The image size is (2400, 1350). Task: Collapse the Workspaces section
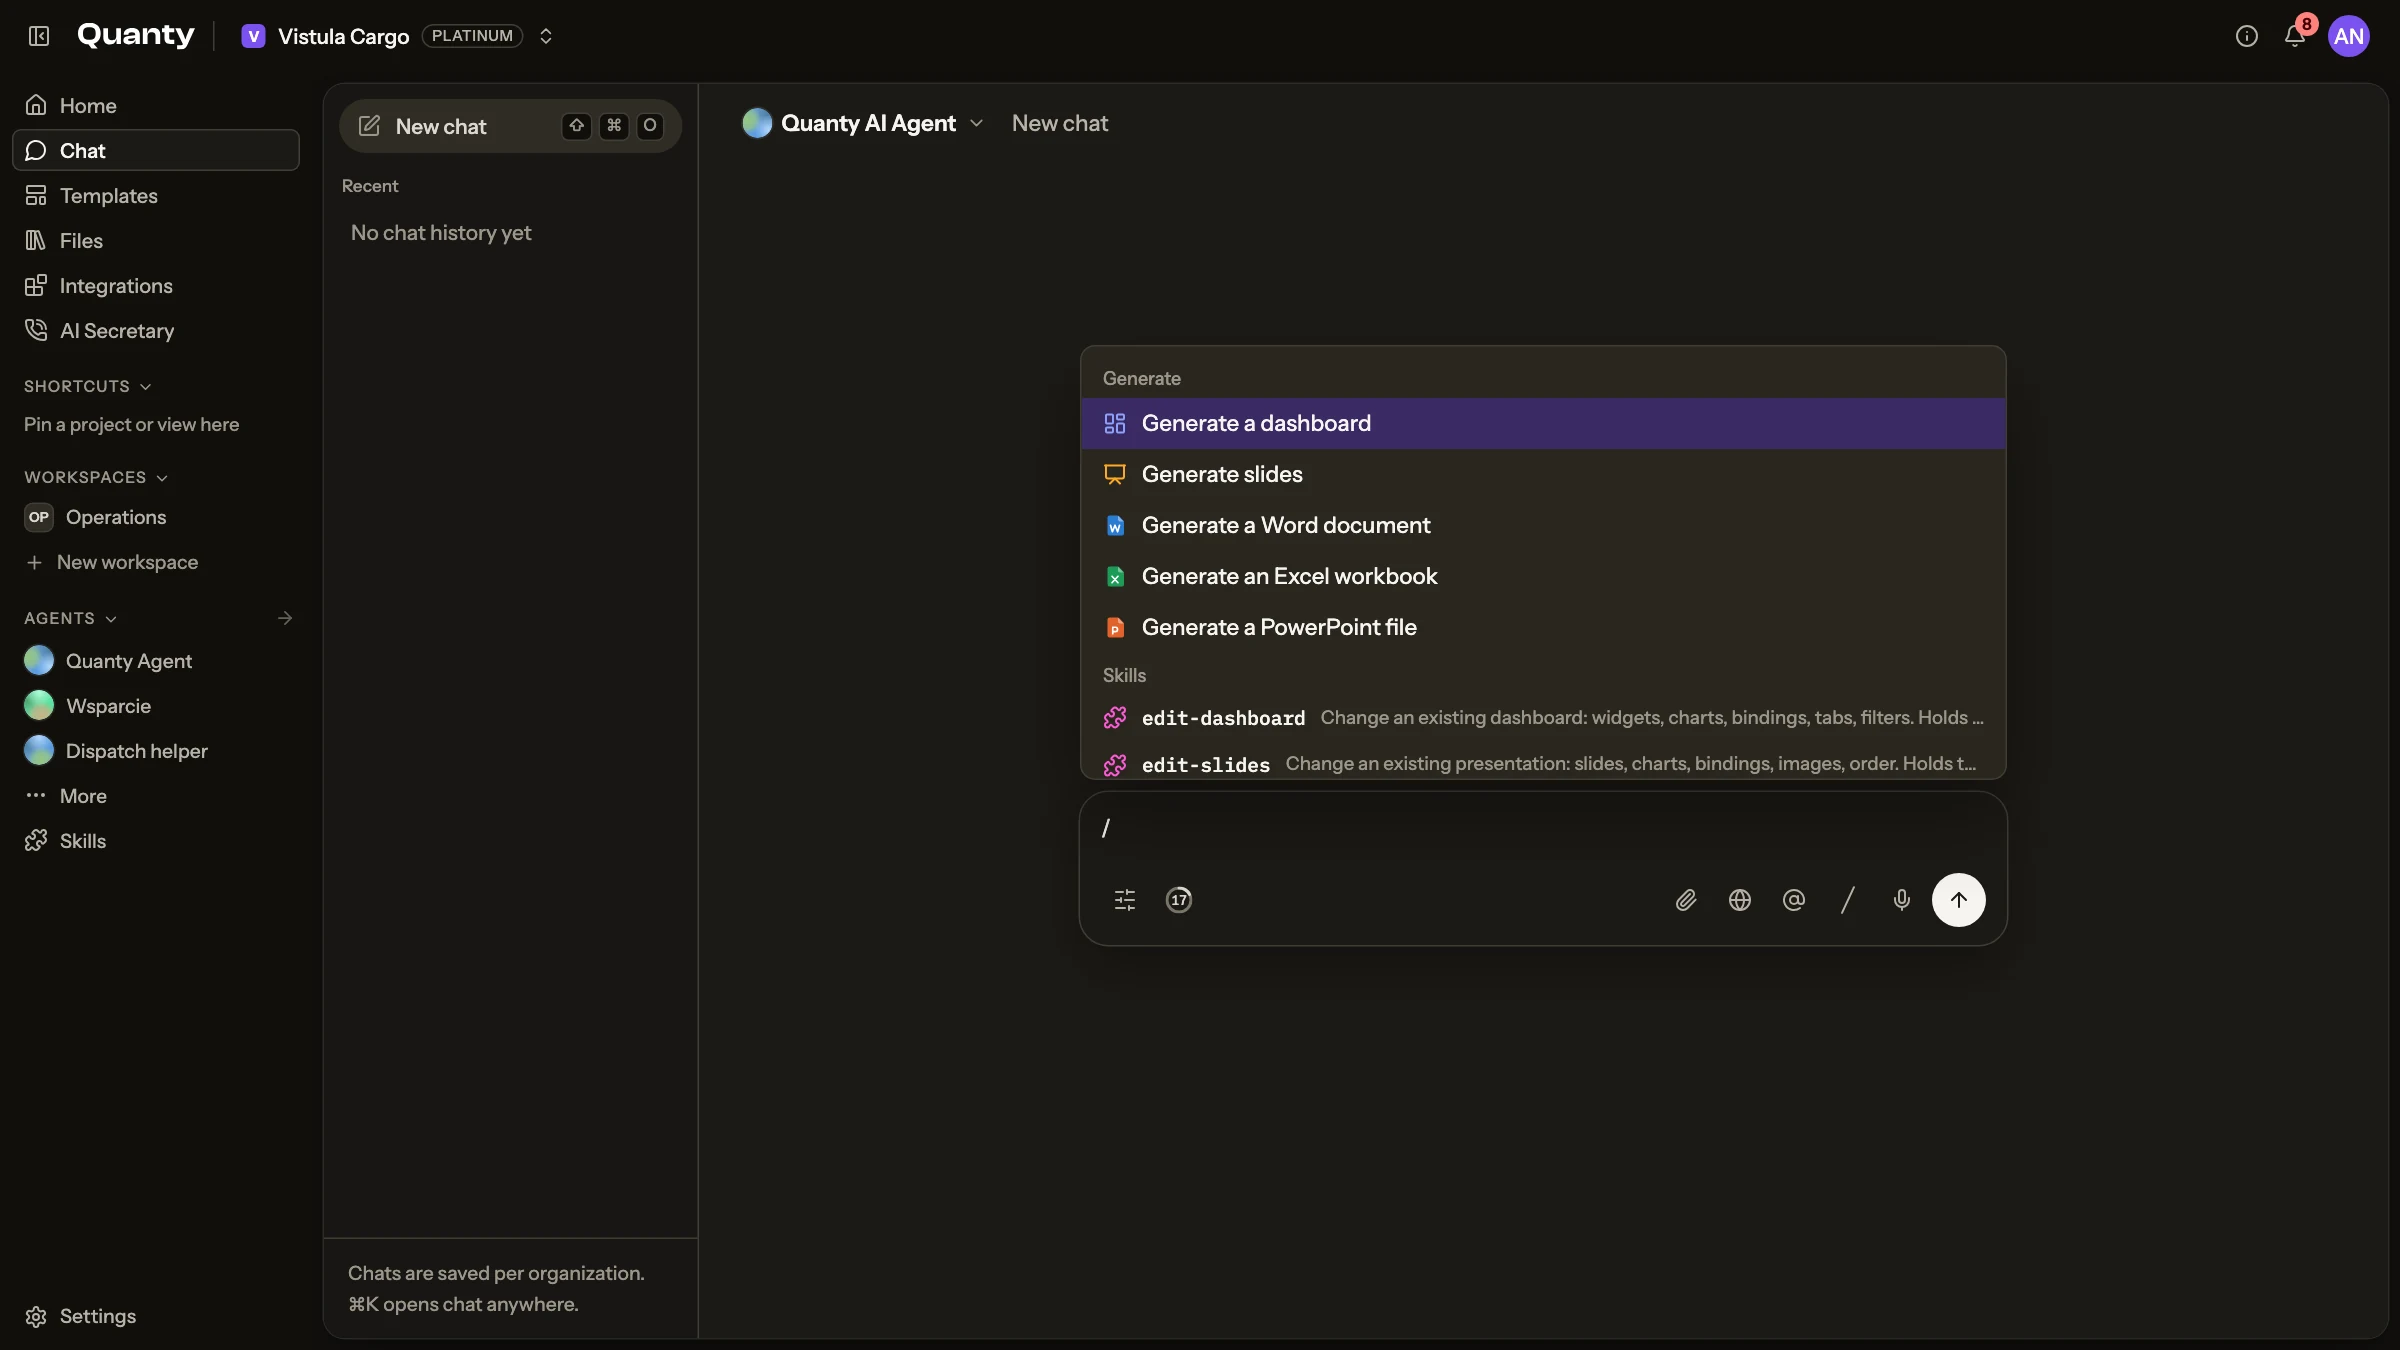pos(96,477)
